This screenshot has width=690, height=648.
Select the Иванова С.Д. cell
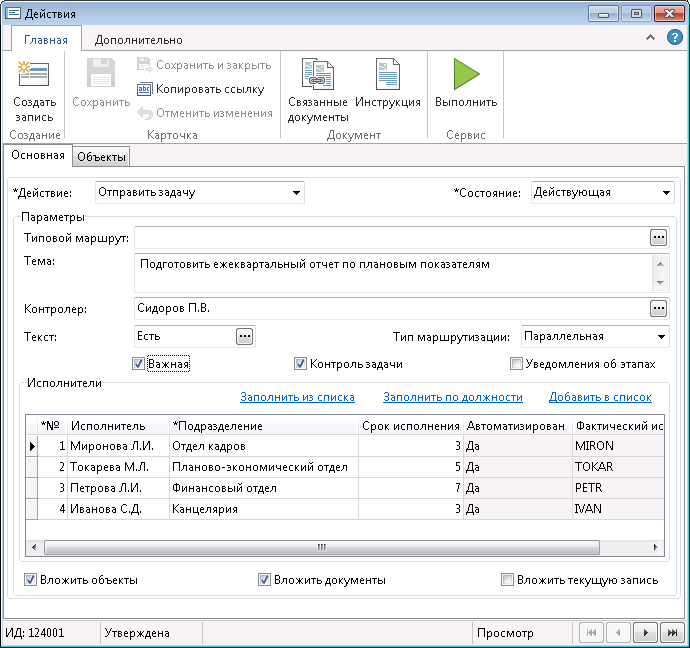pyautogui.click(x=118, y=509)
